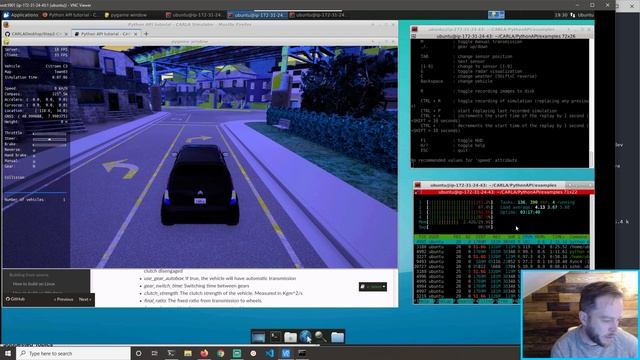Click the Reverse indicator in HUD

(34, 150)
